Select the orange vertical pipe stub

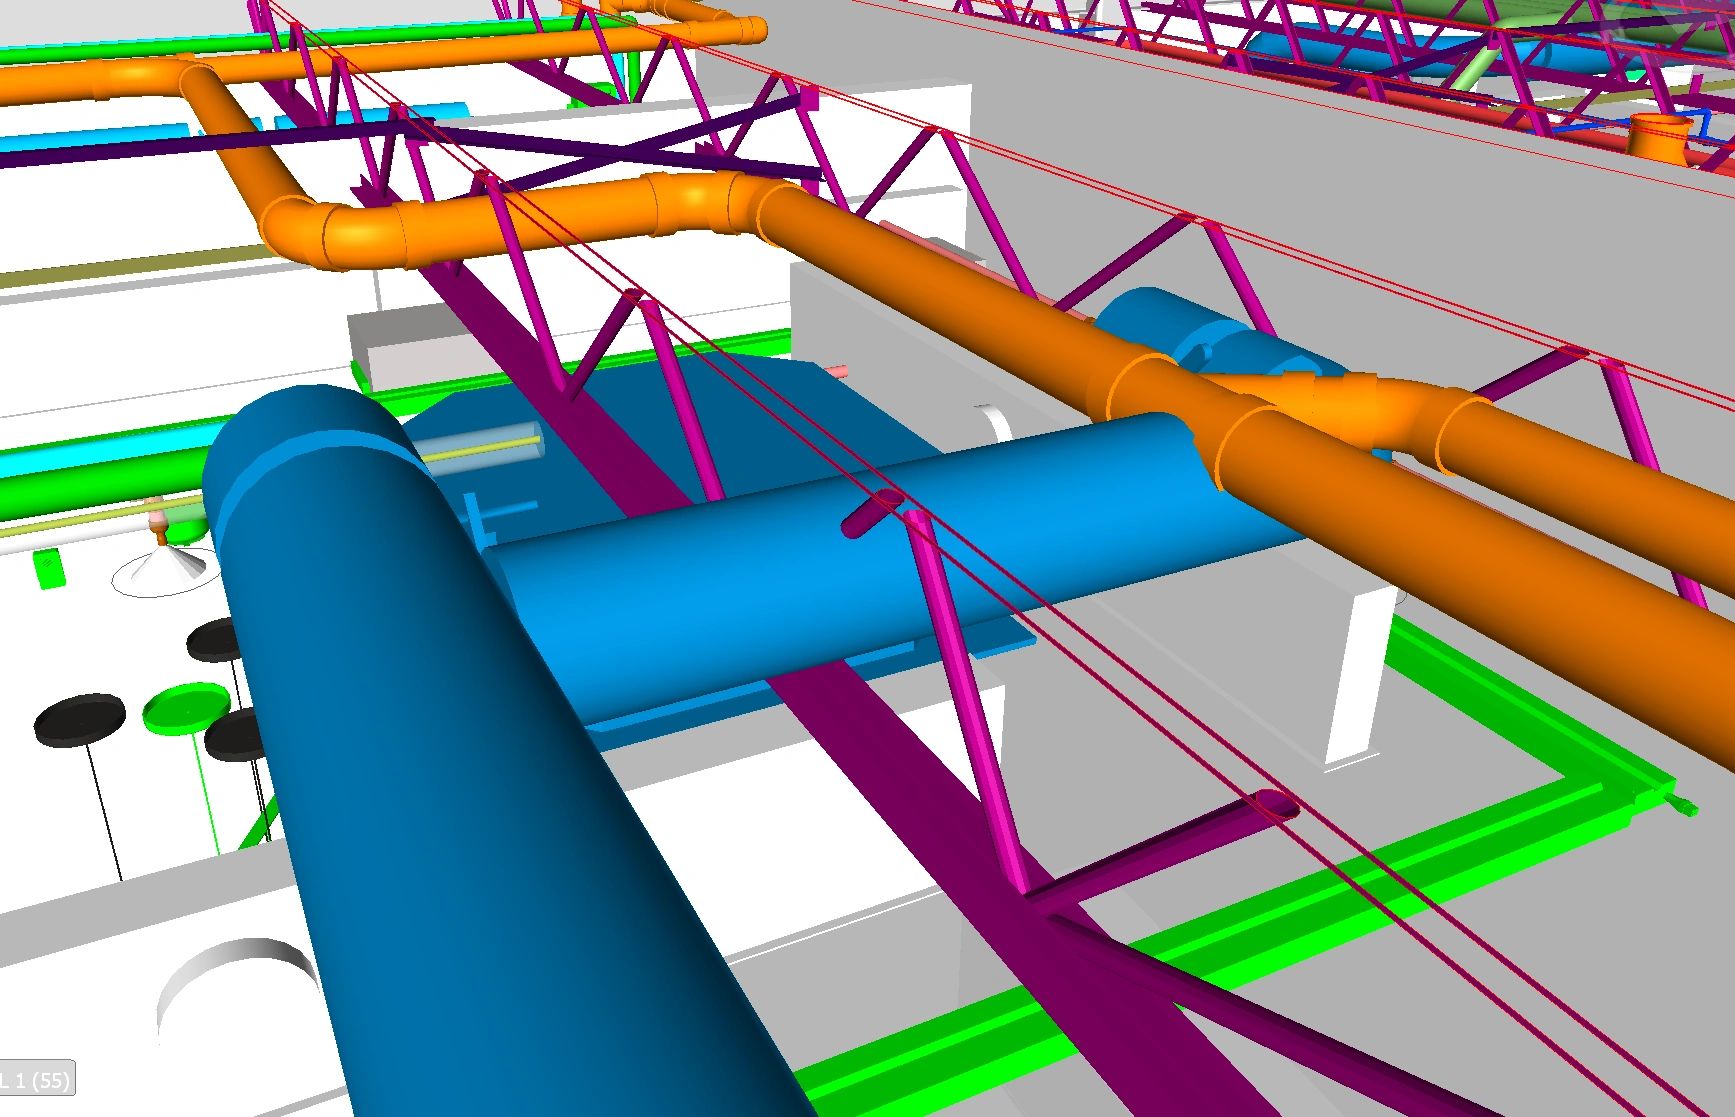1659,136
